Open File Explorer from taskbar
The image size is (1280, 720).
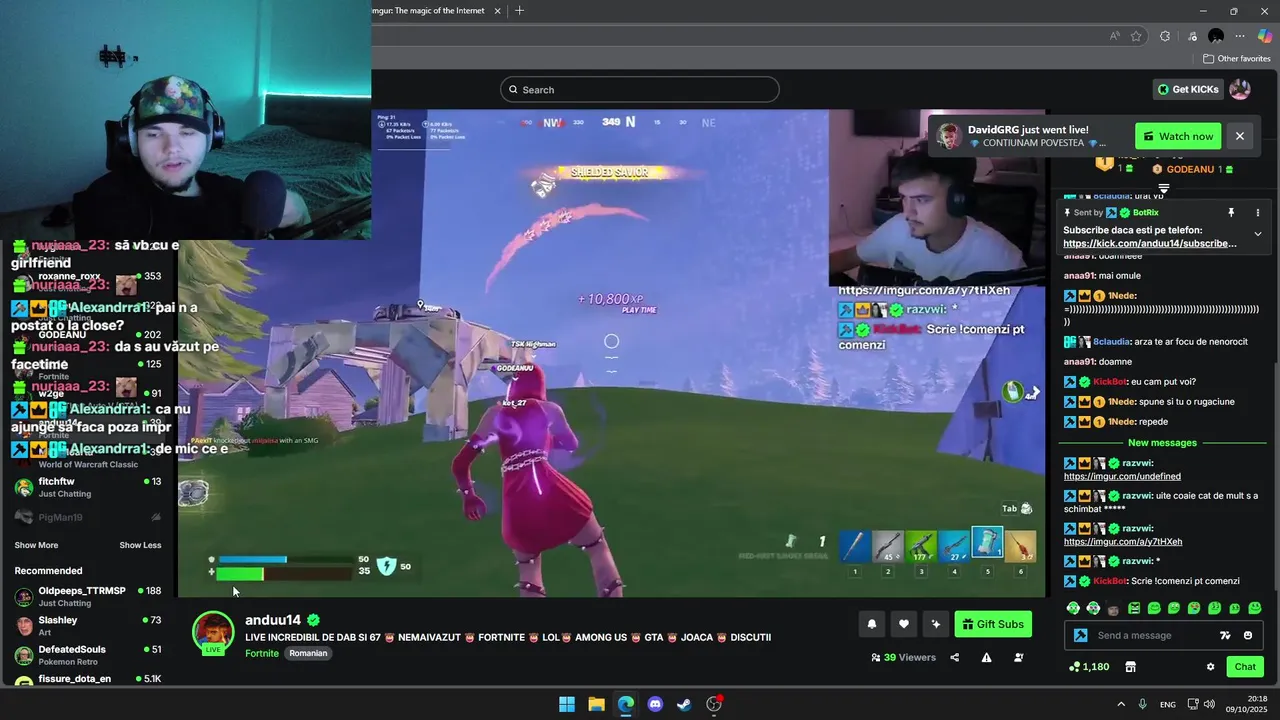coord(596,704)
